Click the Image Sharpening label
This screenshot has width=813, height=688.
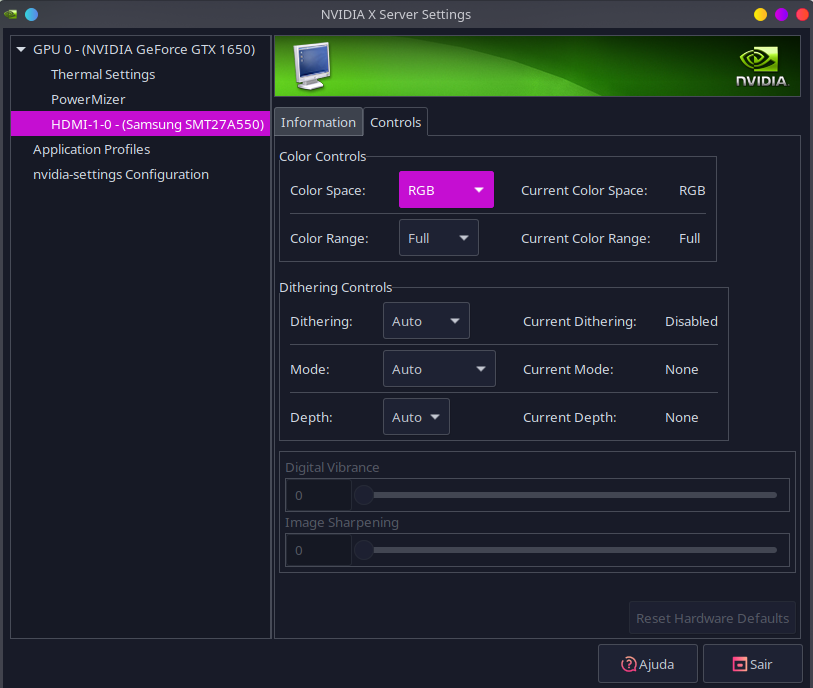pyautogui.click(x=342, y=523)
